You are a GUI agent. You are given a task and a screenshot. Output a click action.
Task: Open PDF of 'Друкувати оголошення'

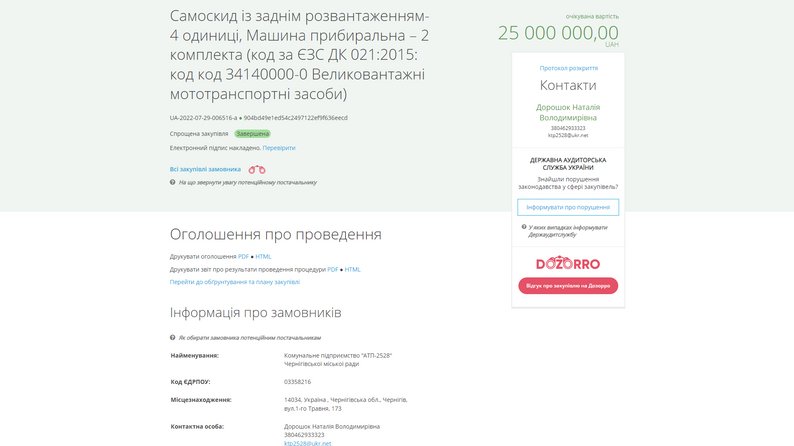(x=243, y=257)
